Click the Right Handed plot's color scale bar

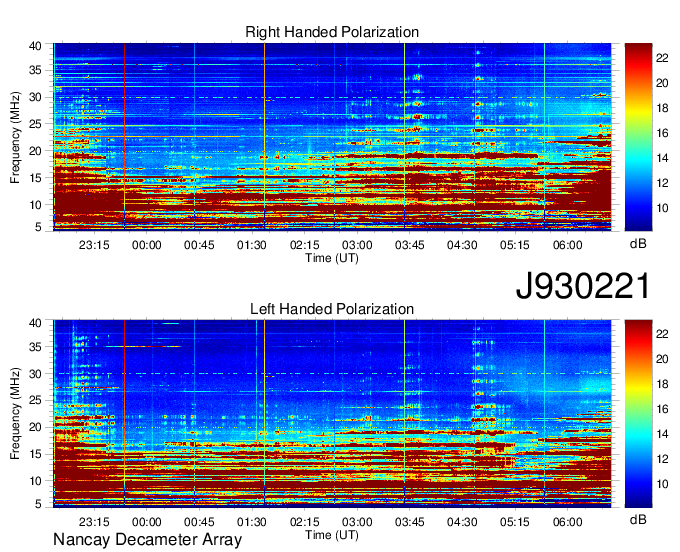(x=638, y=137)
